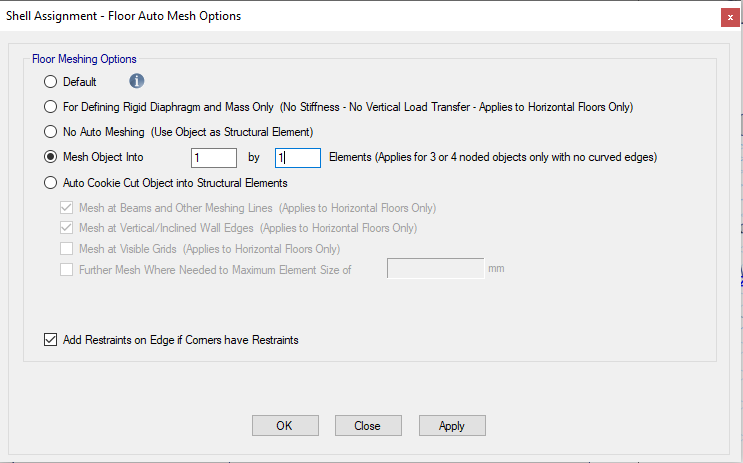The height and width of the screenshot is (463, 743).
Task: Toggle Add Restraints on Edge checkbox
Action: pyautogui.click(x=51, y=340)
